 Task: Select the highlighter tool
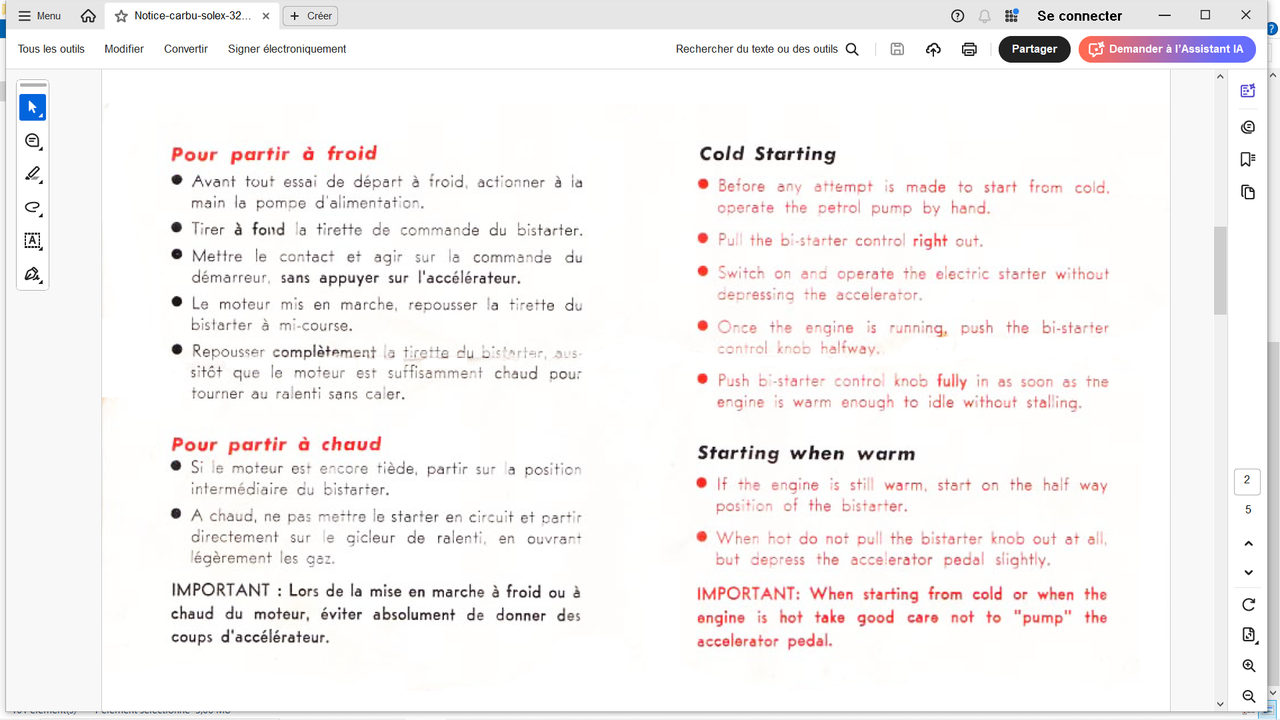pos(33,174)
